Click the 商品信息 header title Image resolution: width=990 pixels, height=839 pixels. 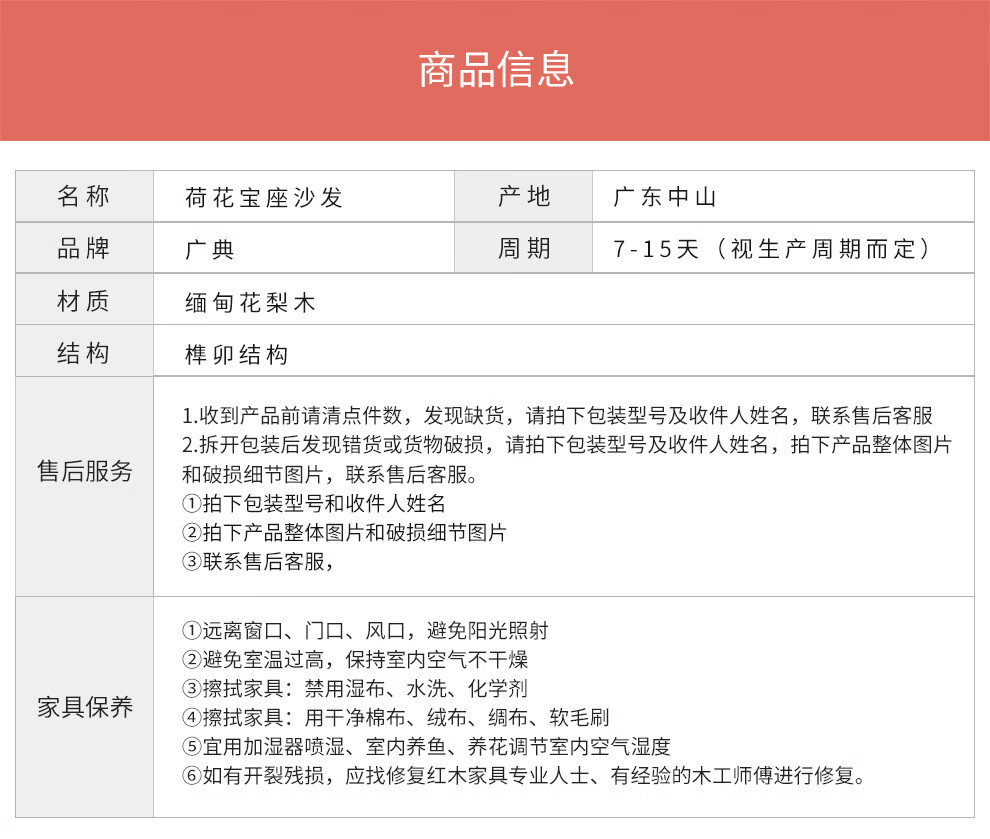point(495,70)
